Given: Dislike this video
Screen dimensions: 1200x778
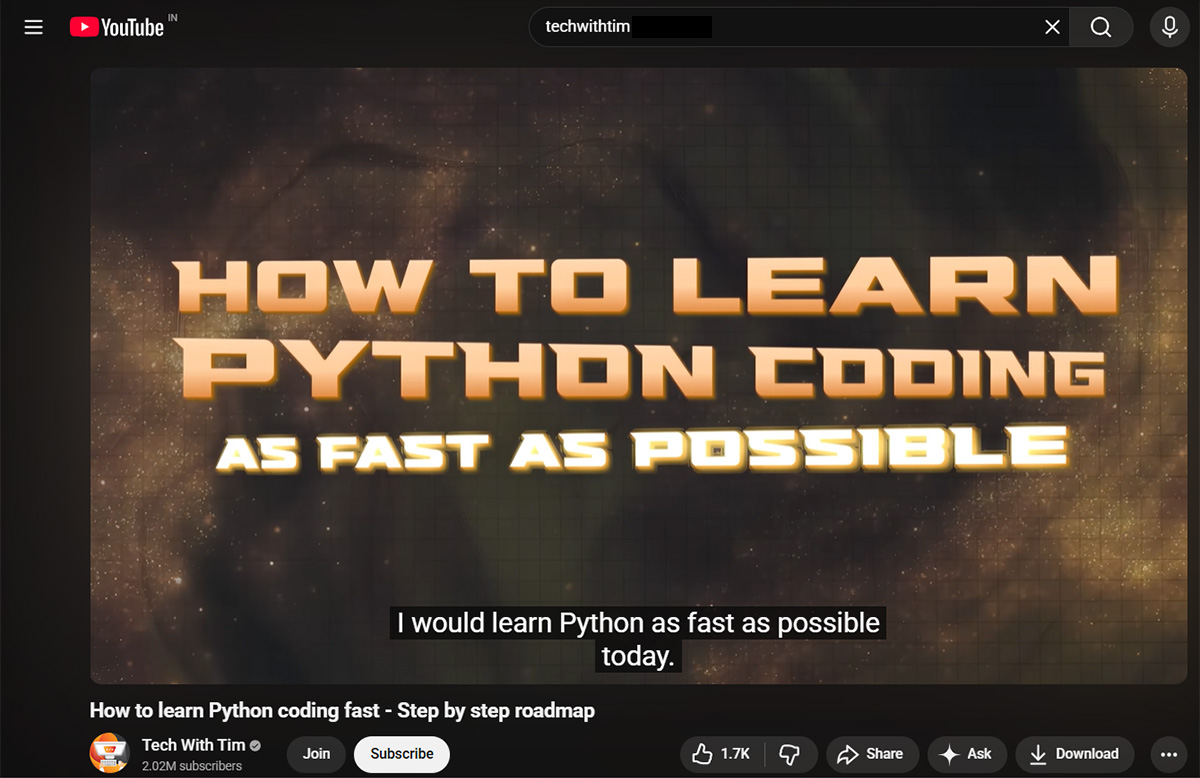Looking at the screenshot, I should tap(791, 754).
